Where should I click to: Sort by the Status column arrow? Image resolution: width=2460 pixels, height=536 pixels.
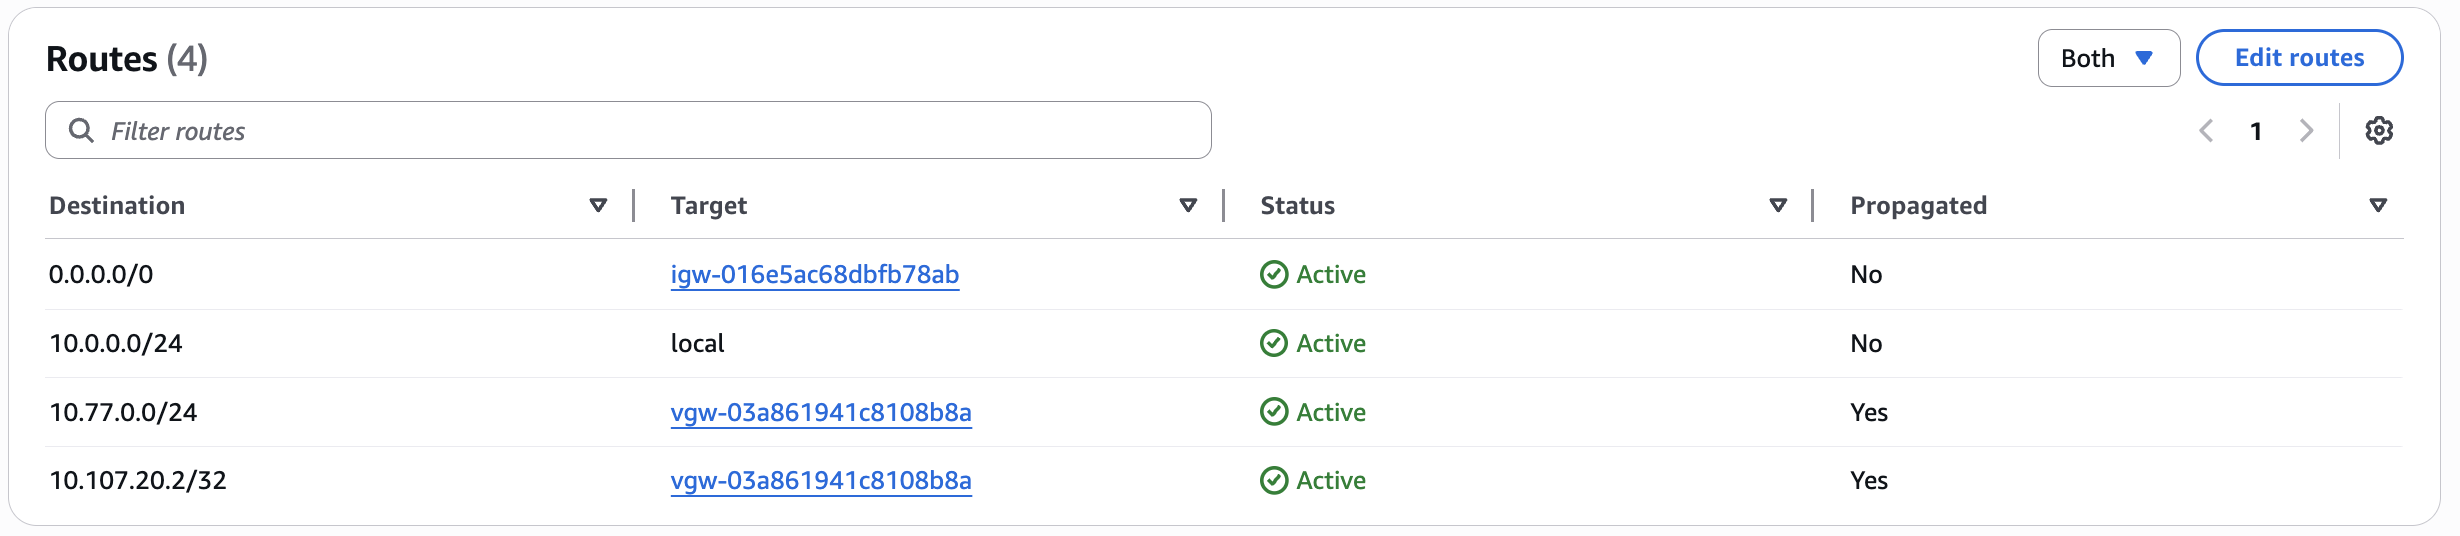(x=1778, y=206)
